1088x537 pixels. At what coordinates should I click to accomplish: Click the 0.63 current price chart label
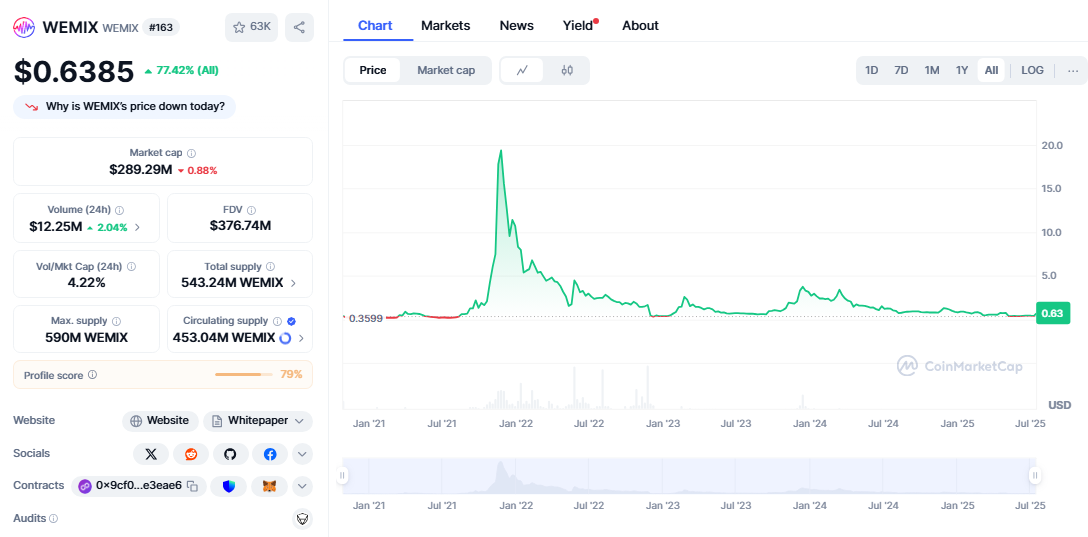[1053, 314]
